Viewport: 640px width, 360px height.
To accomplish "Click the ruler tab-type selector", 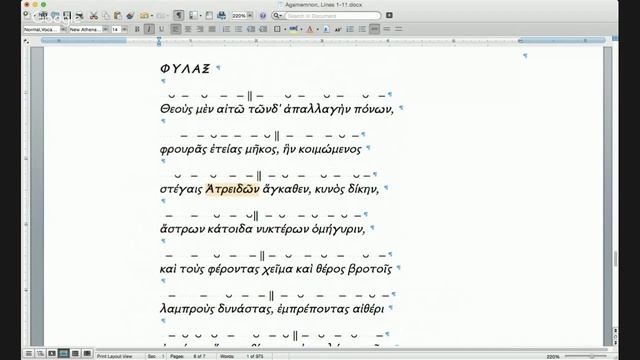I will pyautogui.click(x=27, y=41).
